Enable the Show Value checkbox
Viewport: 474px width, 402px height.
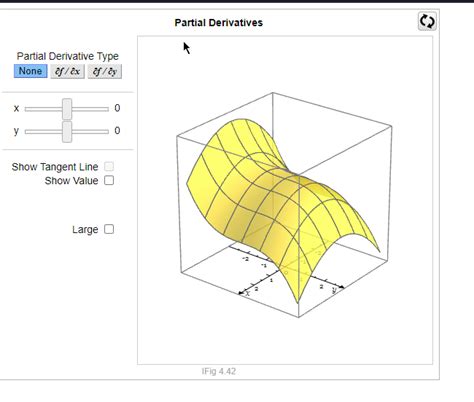pos(109,180)
